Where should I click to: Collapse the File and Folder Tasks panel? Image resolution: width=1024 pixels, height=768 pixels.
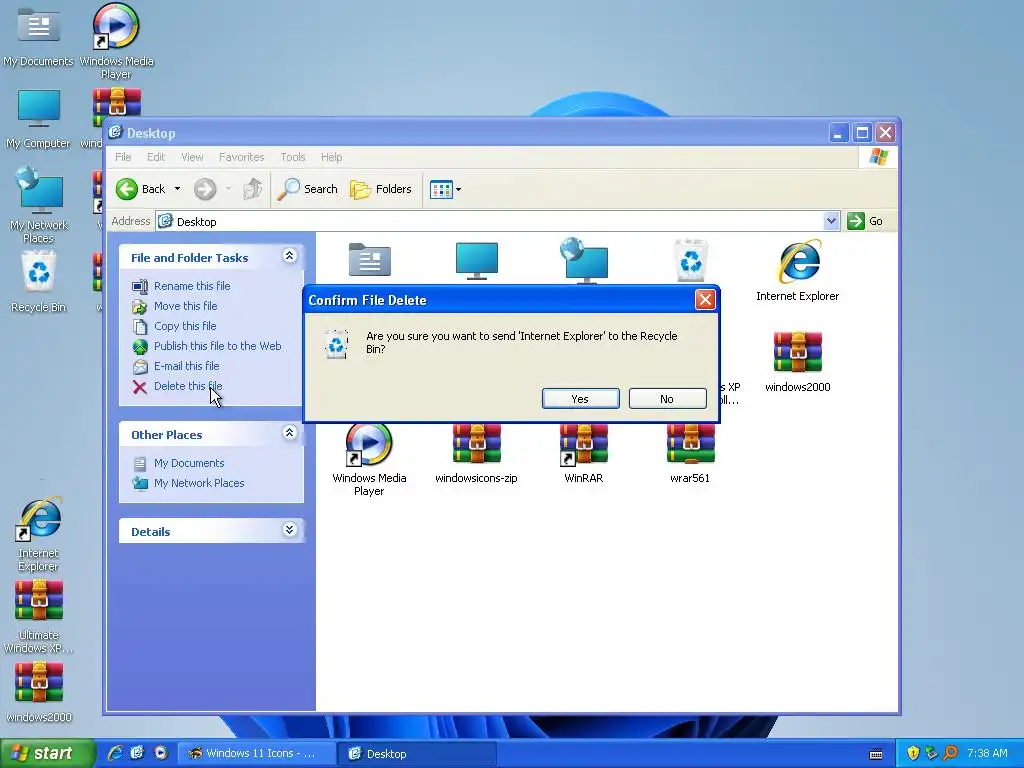pyautogui.click(x=289, y=256)
